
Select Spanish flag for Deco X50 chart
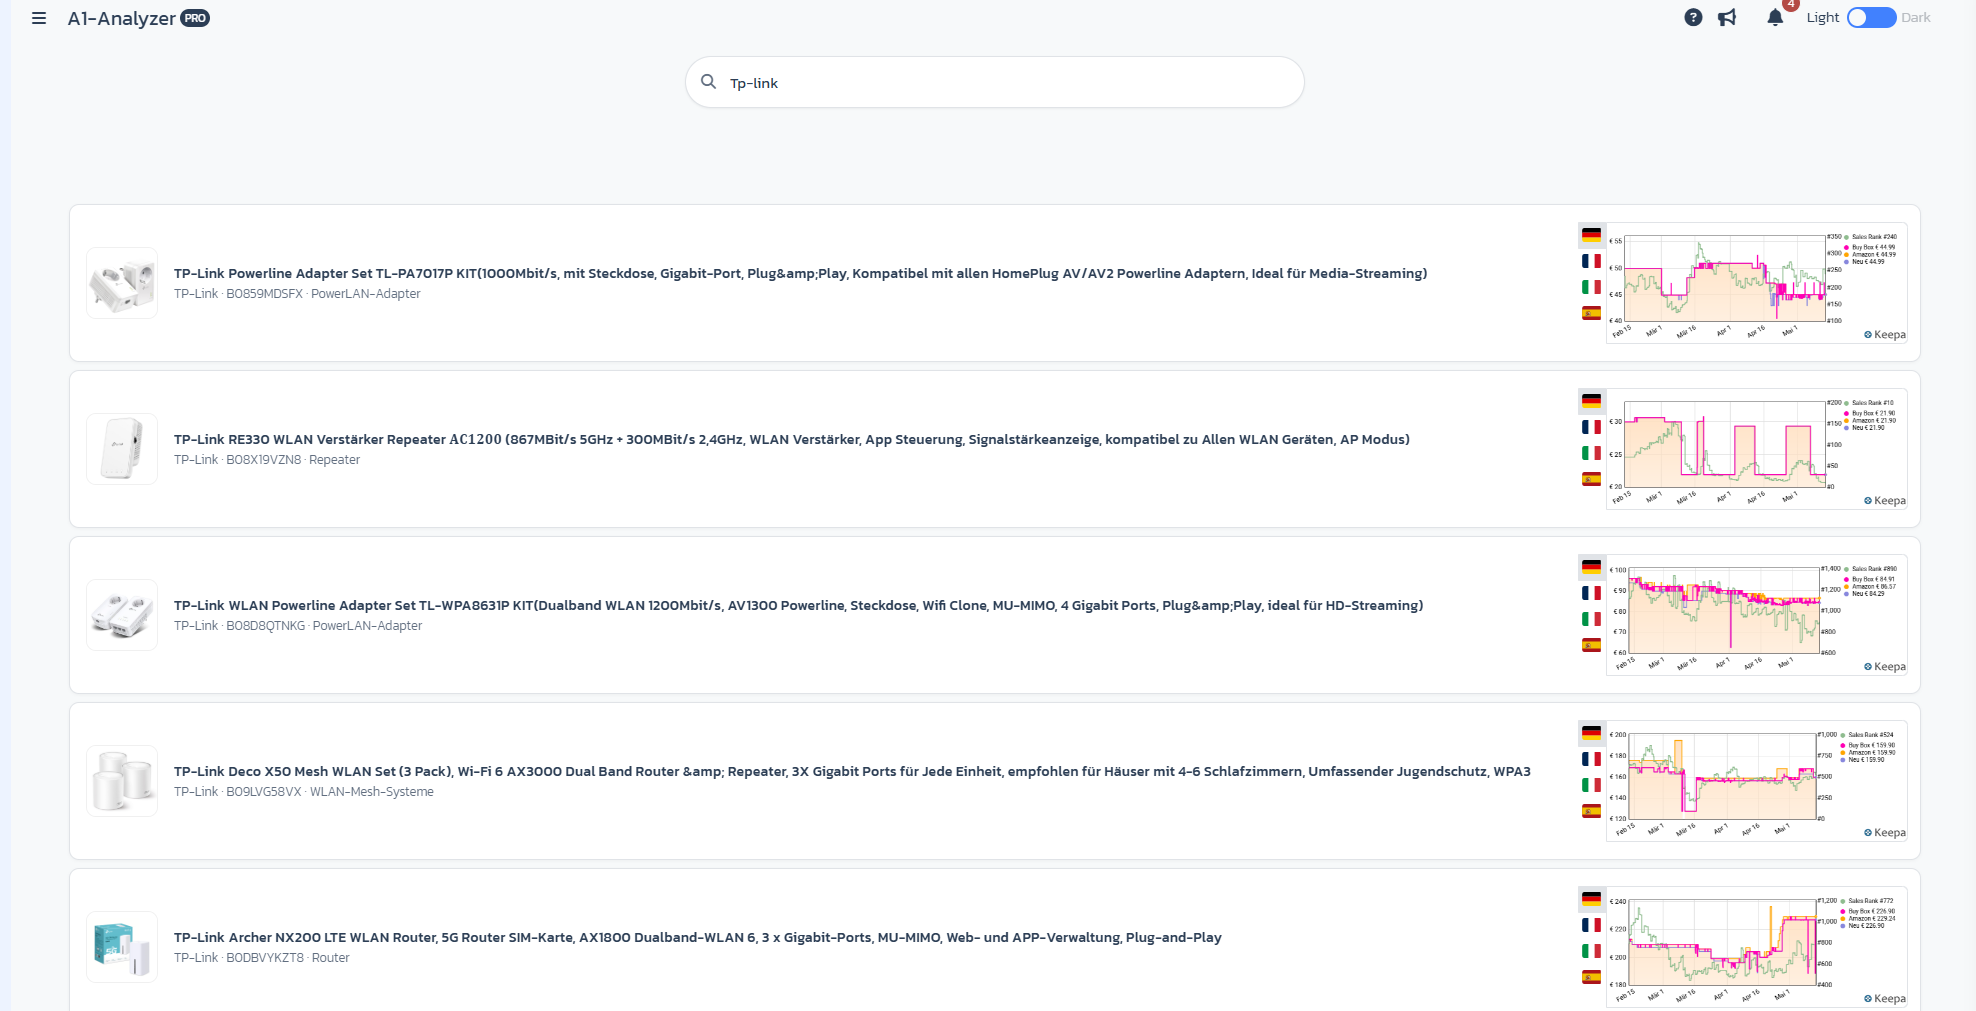1591,811
